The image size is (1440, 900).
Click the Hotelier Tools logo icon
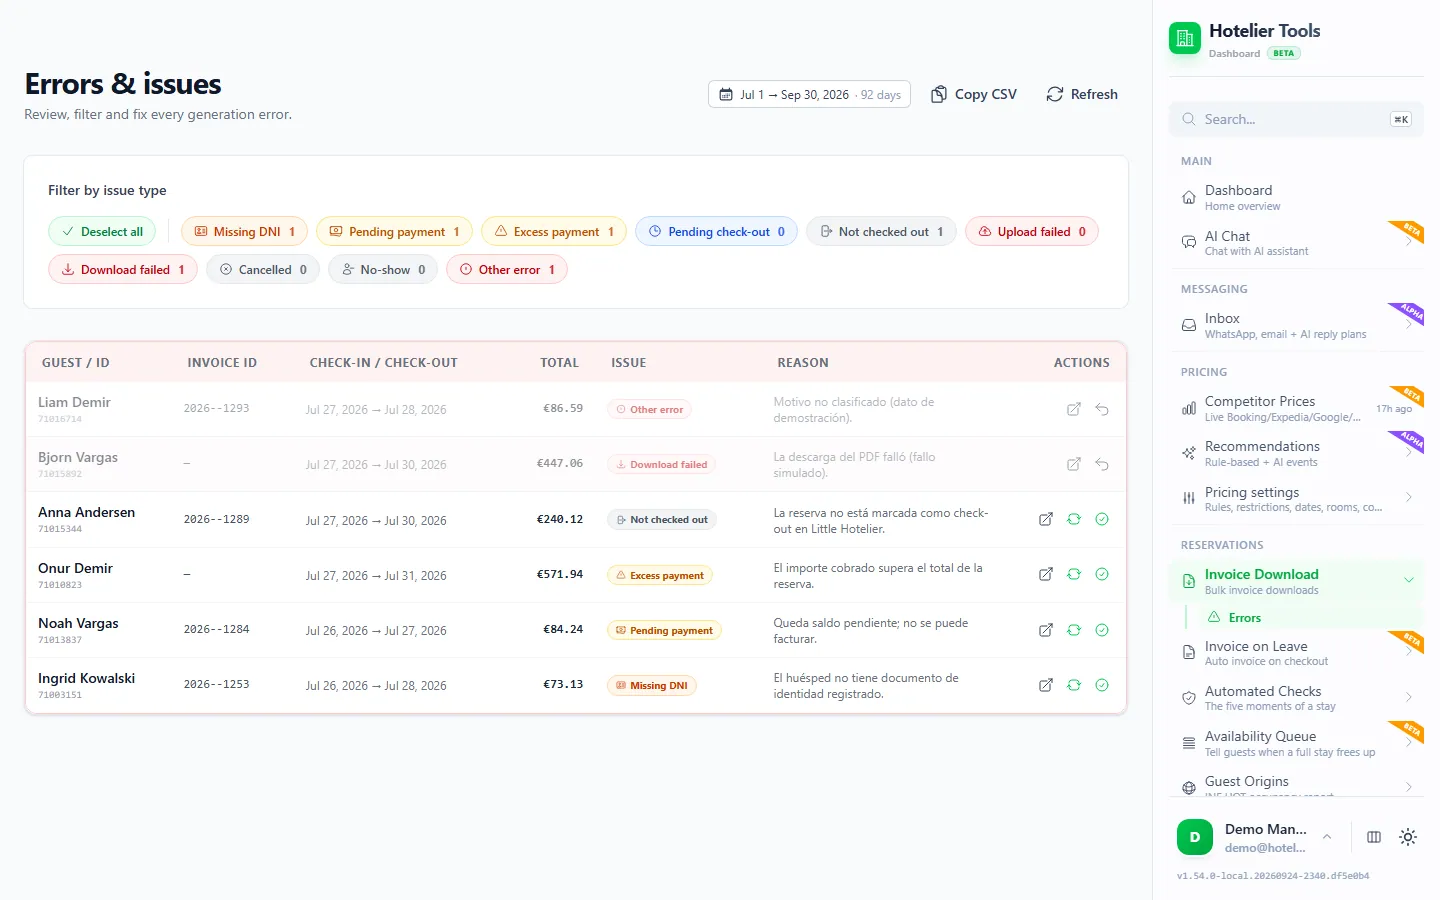(1185, 38)
